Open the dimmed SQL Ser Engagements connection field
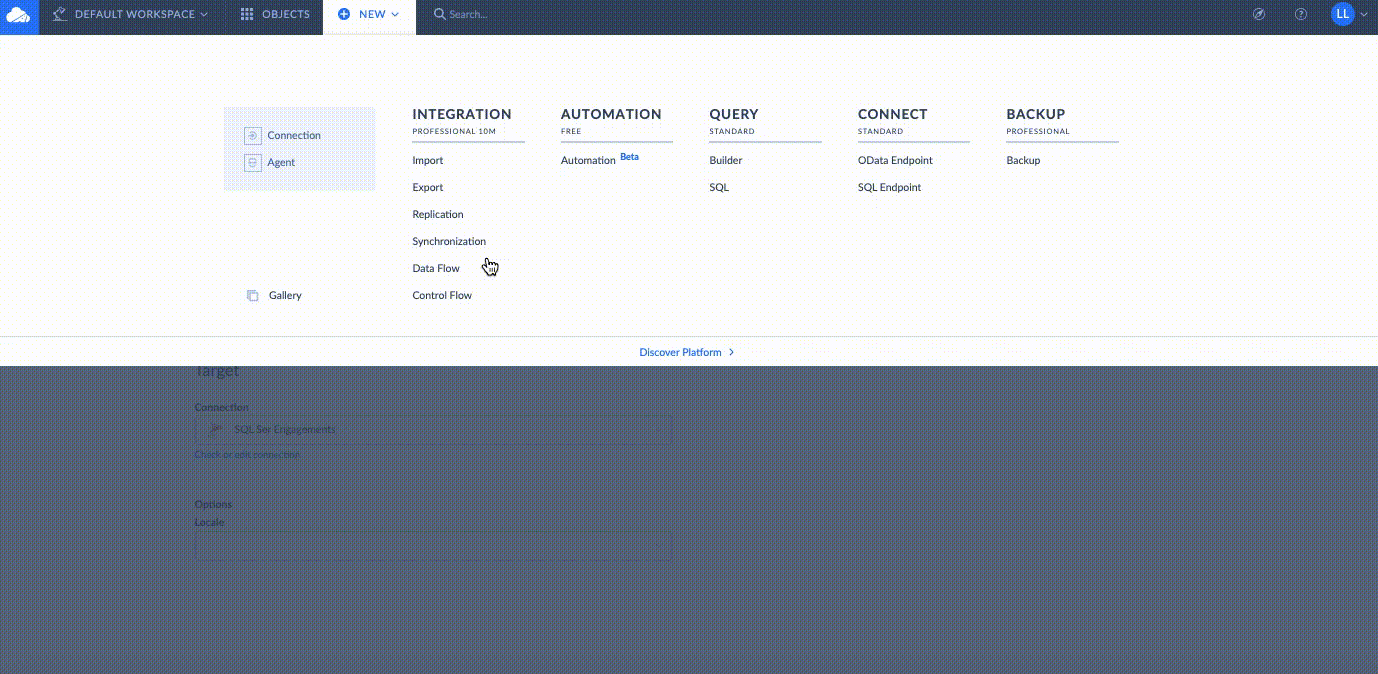1378x674 pixels. [433, 429]
